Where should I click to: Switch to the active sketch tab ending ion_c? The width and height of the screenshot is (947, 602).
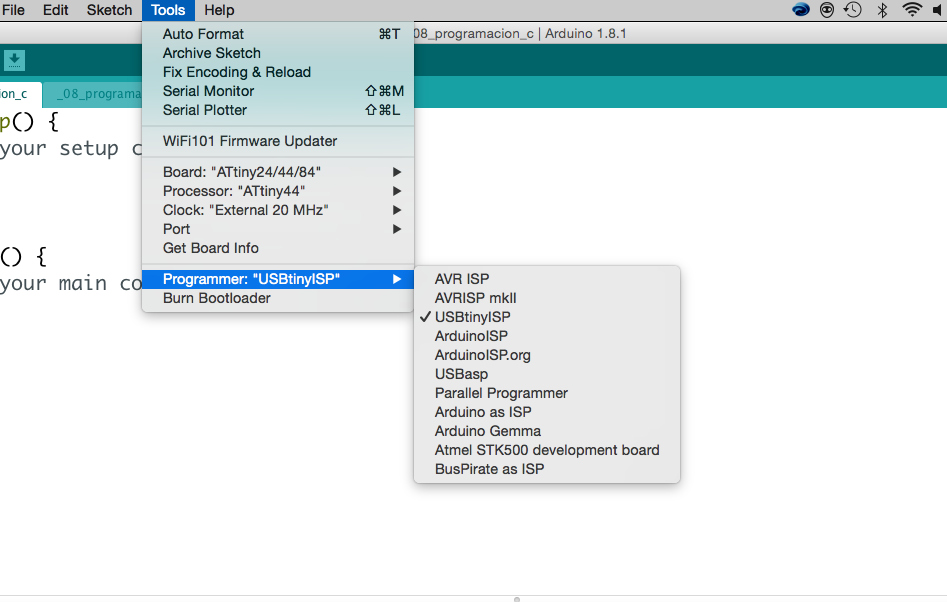click(20, 94)
